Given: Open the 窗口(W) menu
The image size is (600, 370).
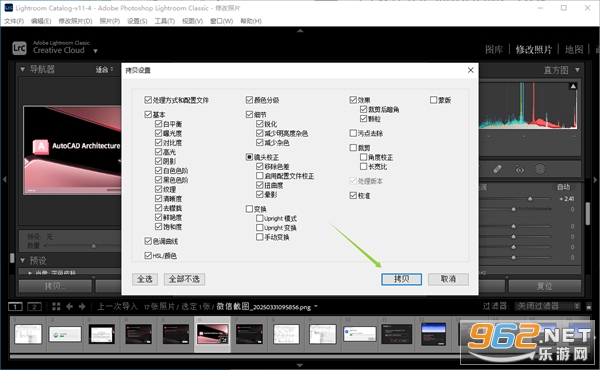Looking at the screenshot, I should 221,21.
